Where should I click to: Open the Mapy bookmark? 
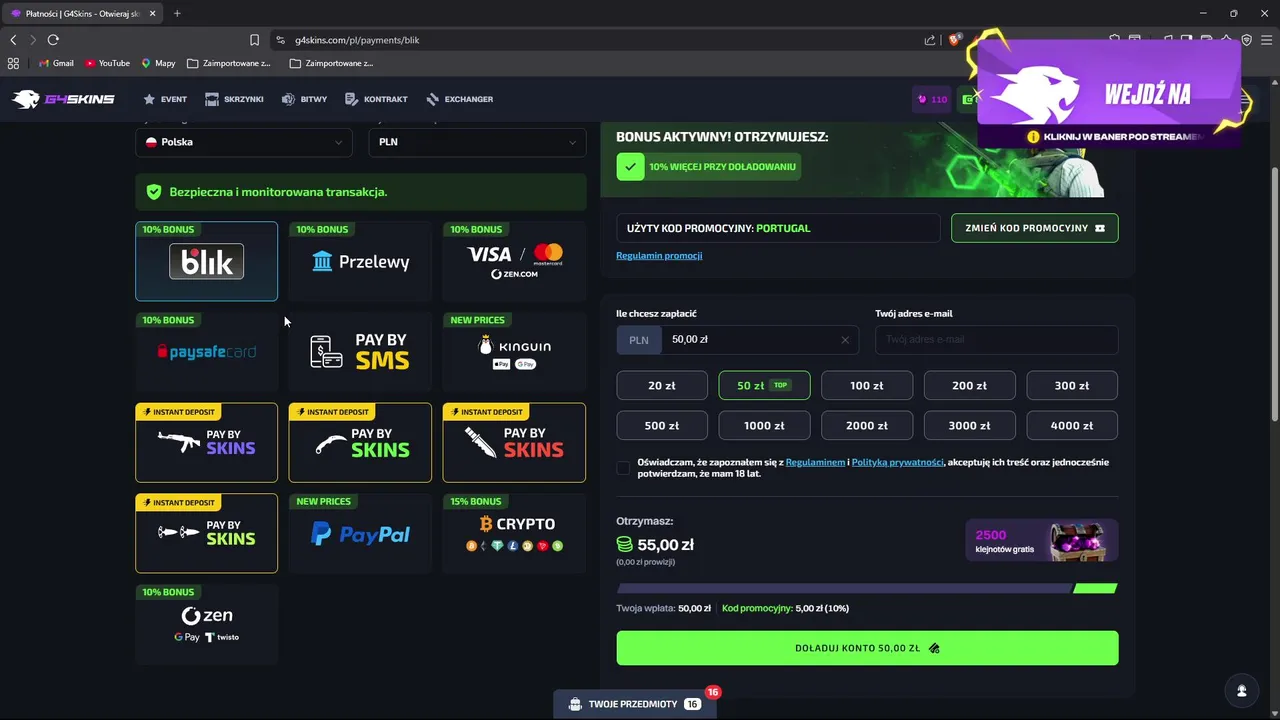coord(158,63)
